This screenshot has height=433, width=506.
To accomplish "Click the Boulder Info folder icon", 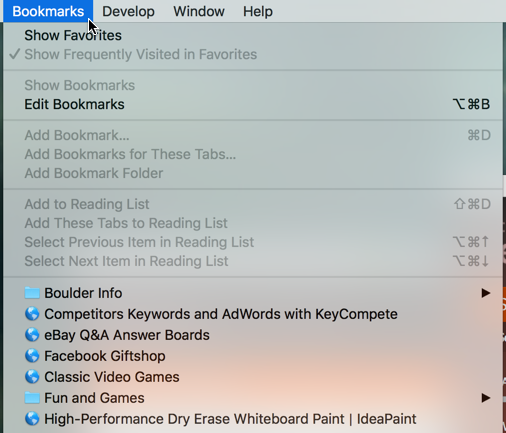I will pos(32,293).
